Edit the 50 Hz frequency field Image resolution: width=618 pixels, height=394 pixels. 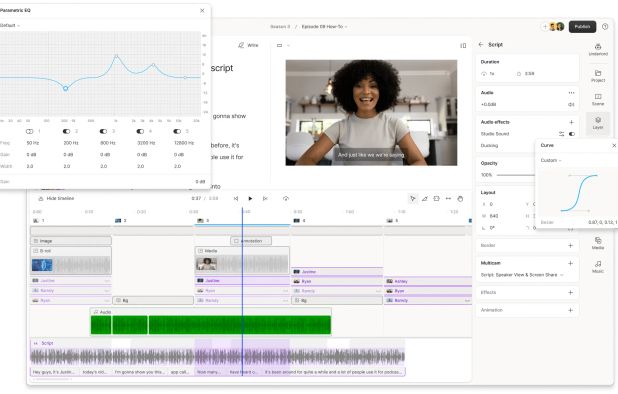pyautogui.click(x=33, y=143)
